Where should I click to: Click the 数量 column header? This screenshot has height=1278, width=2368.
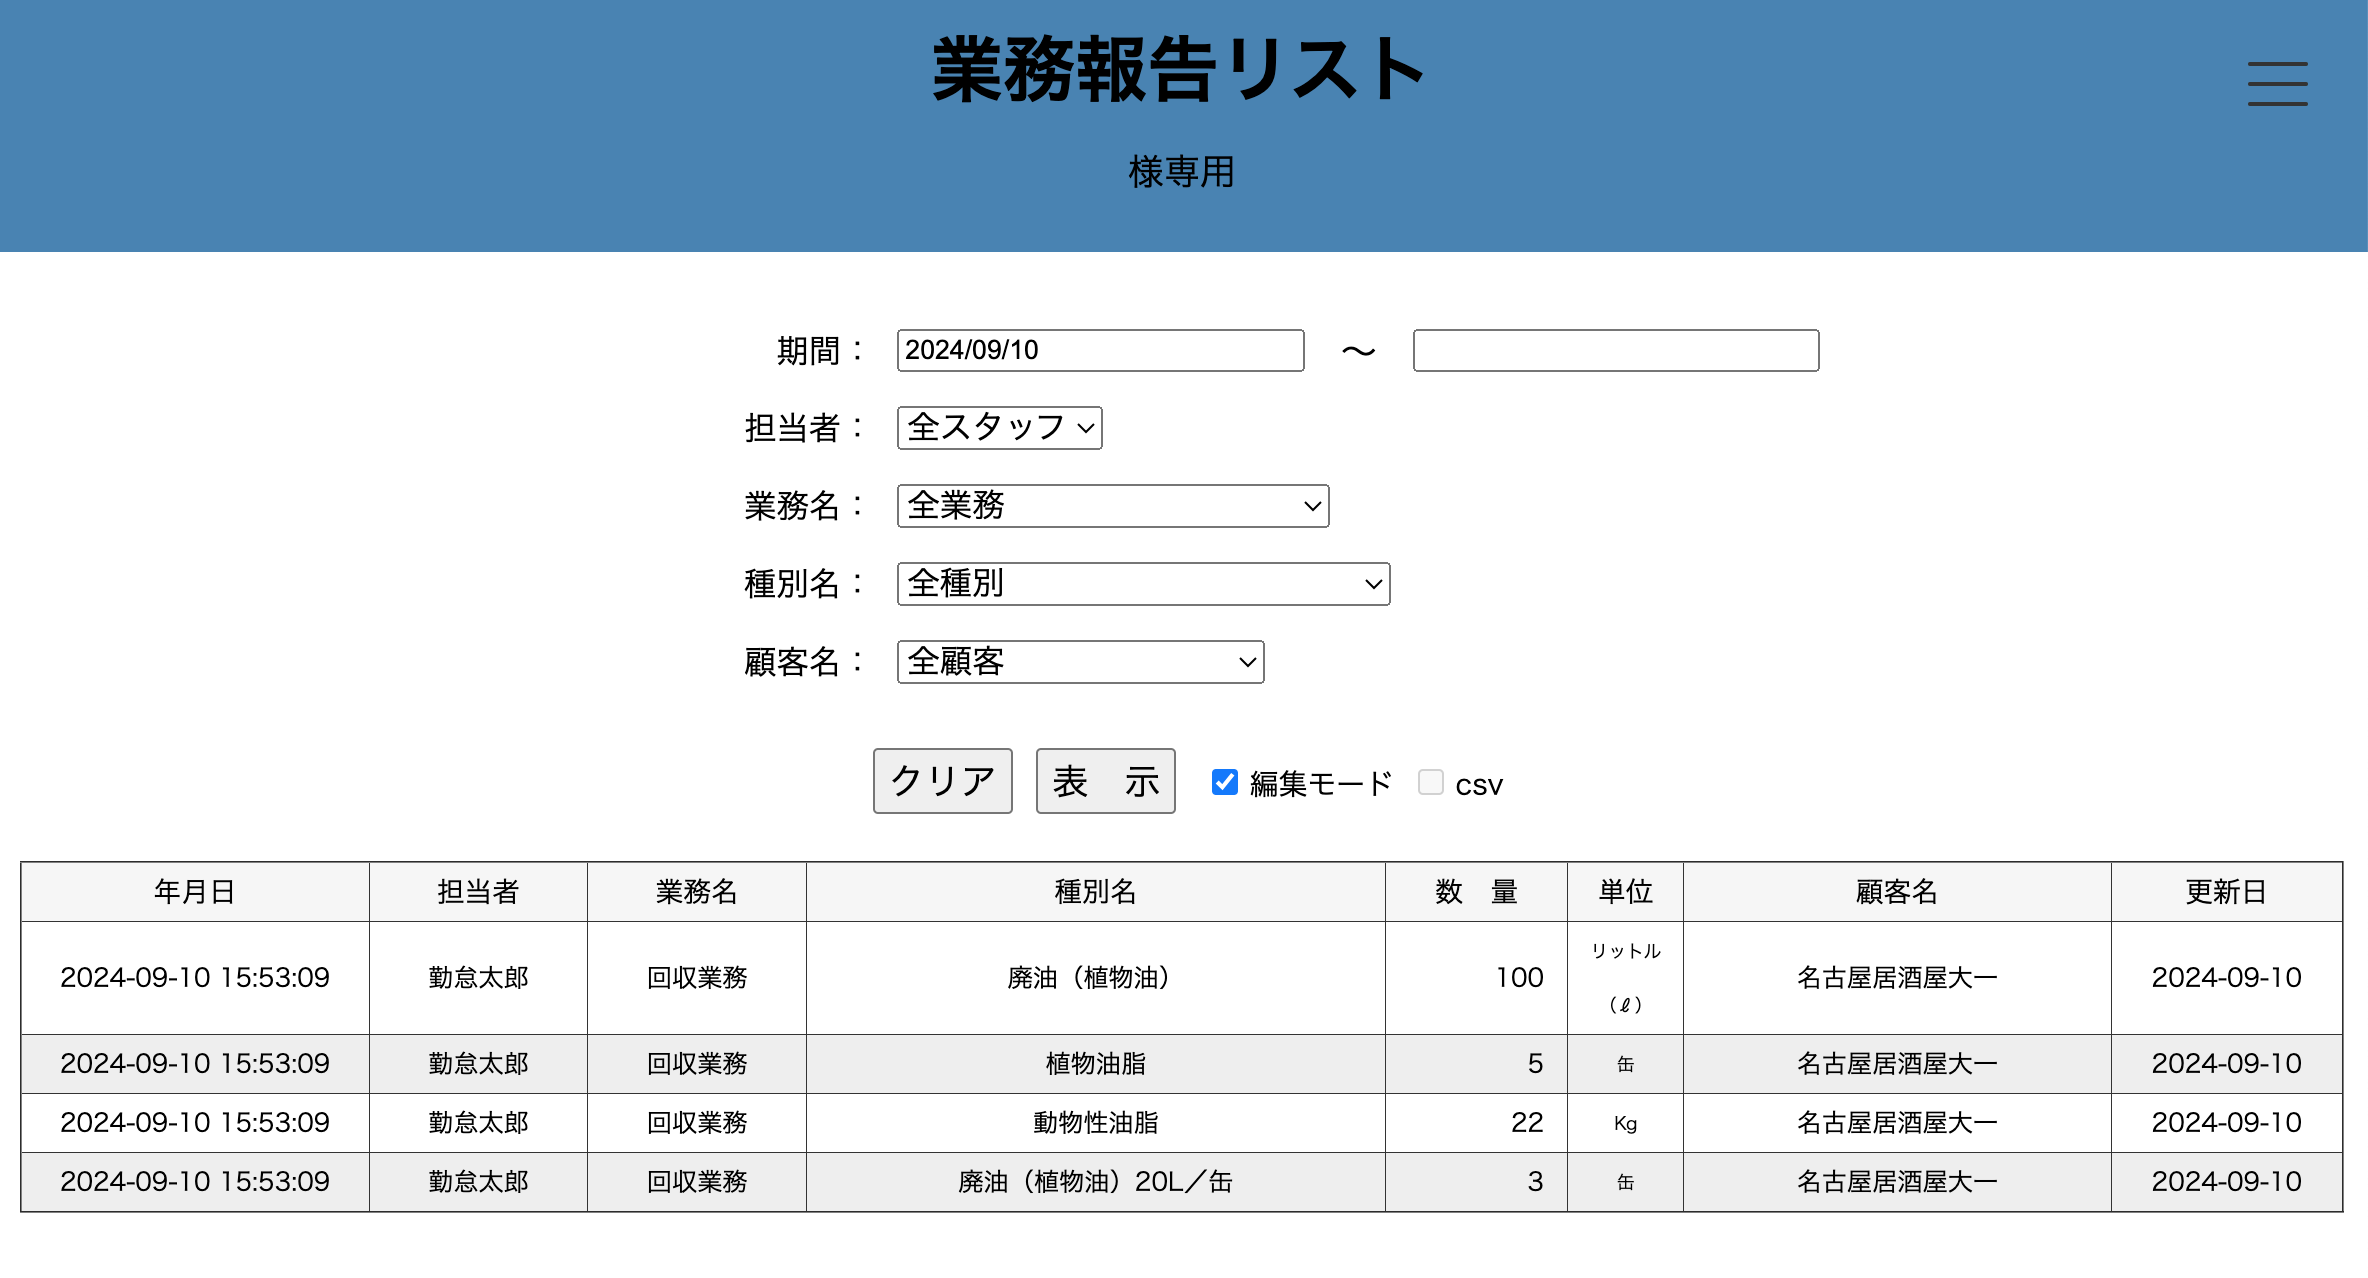1476,891
